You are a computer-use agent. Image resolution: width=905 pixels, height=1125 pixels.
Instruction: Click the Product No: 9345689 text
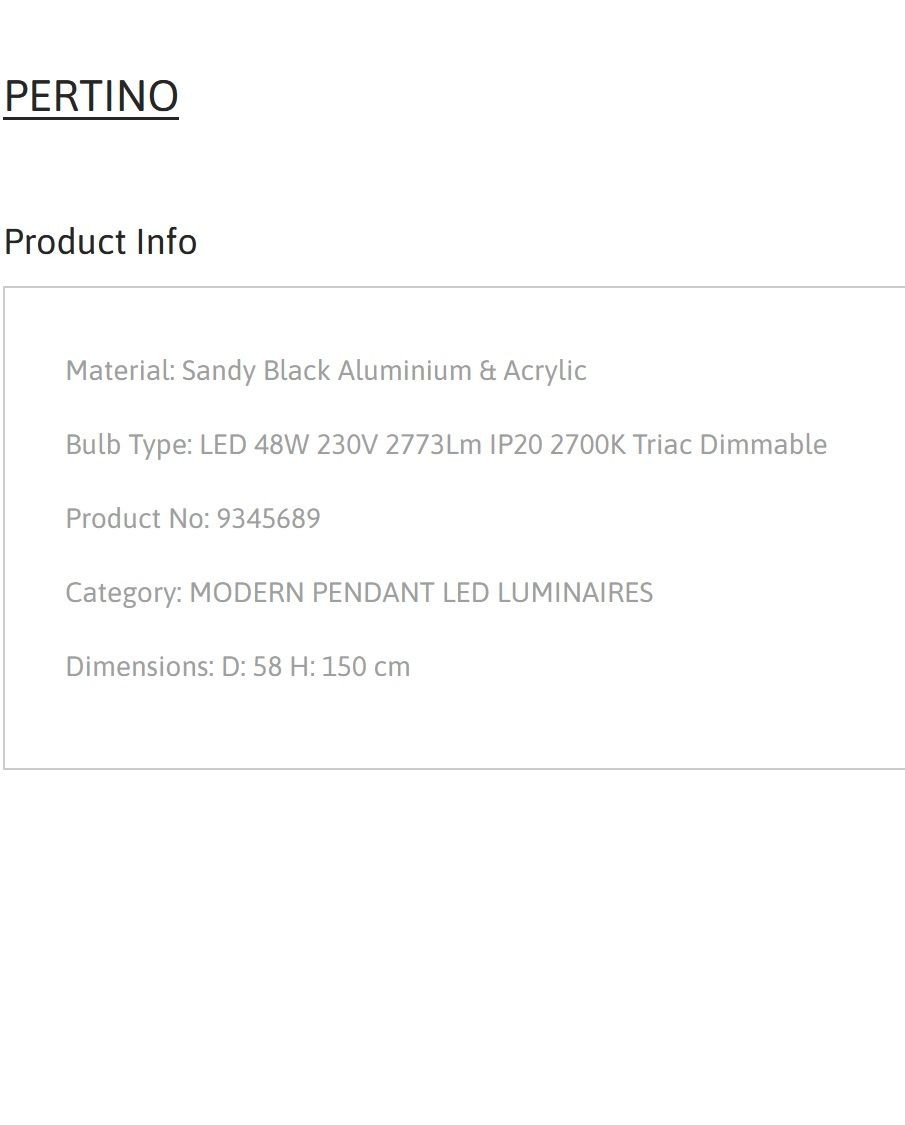(193, 519)
